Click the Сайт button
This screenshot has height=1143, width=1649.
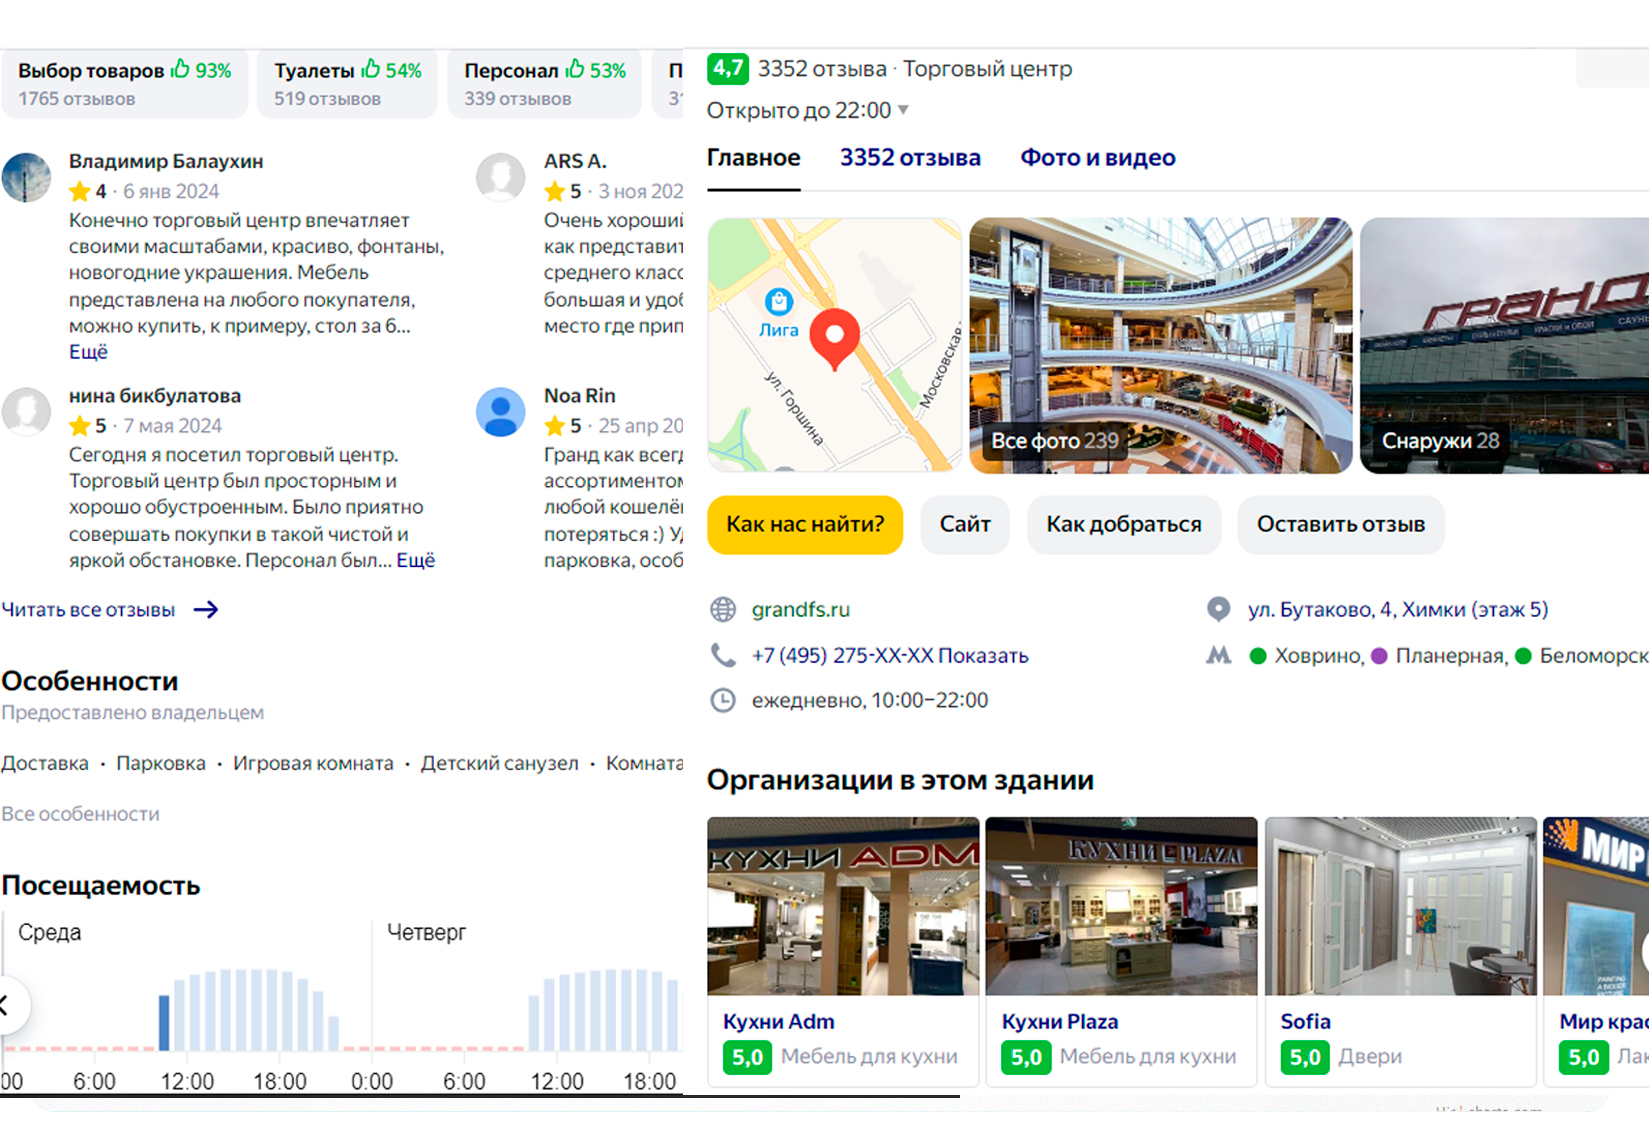[965, 524]
